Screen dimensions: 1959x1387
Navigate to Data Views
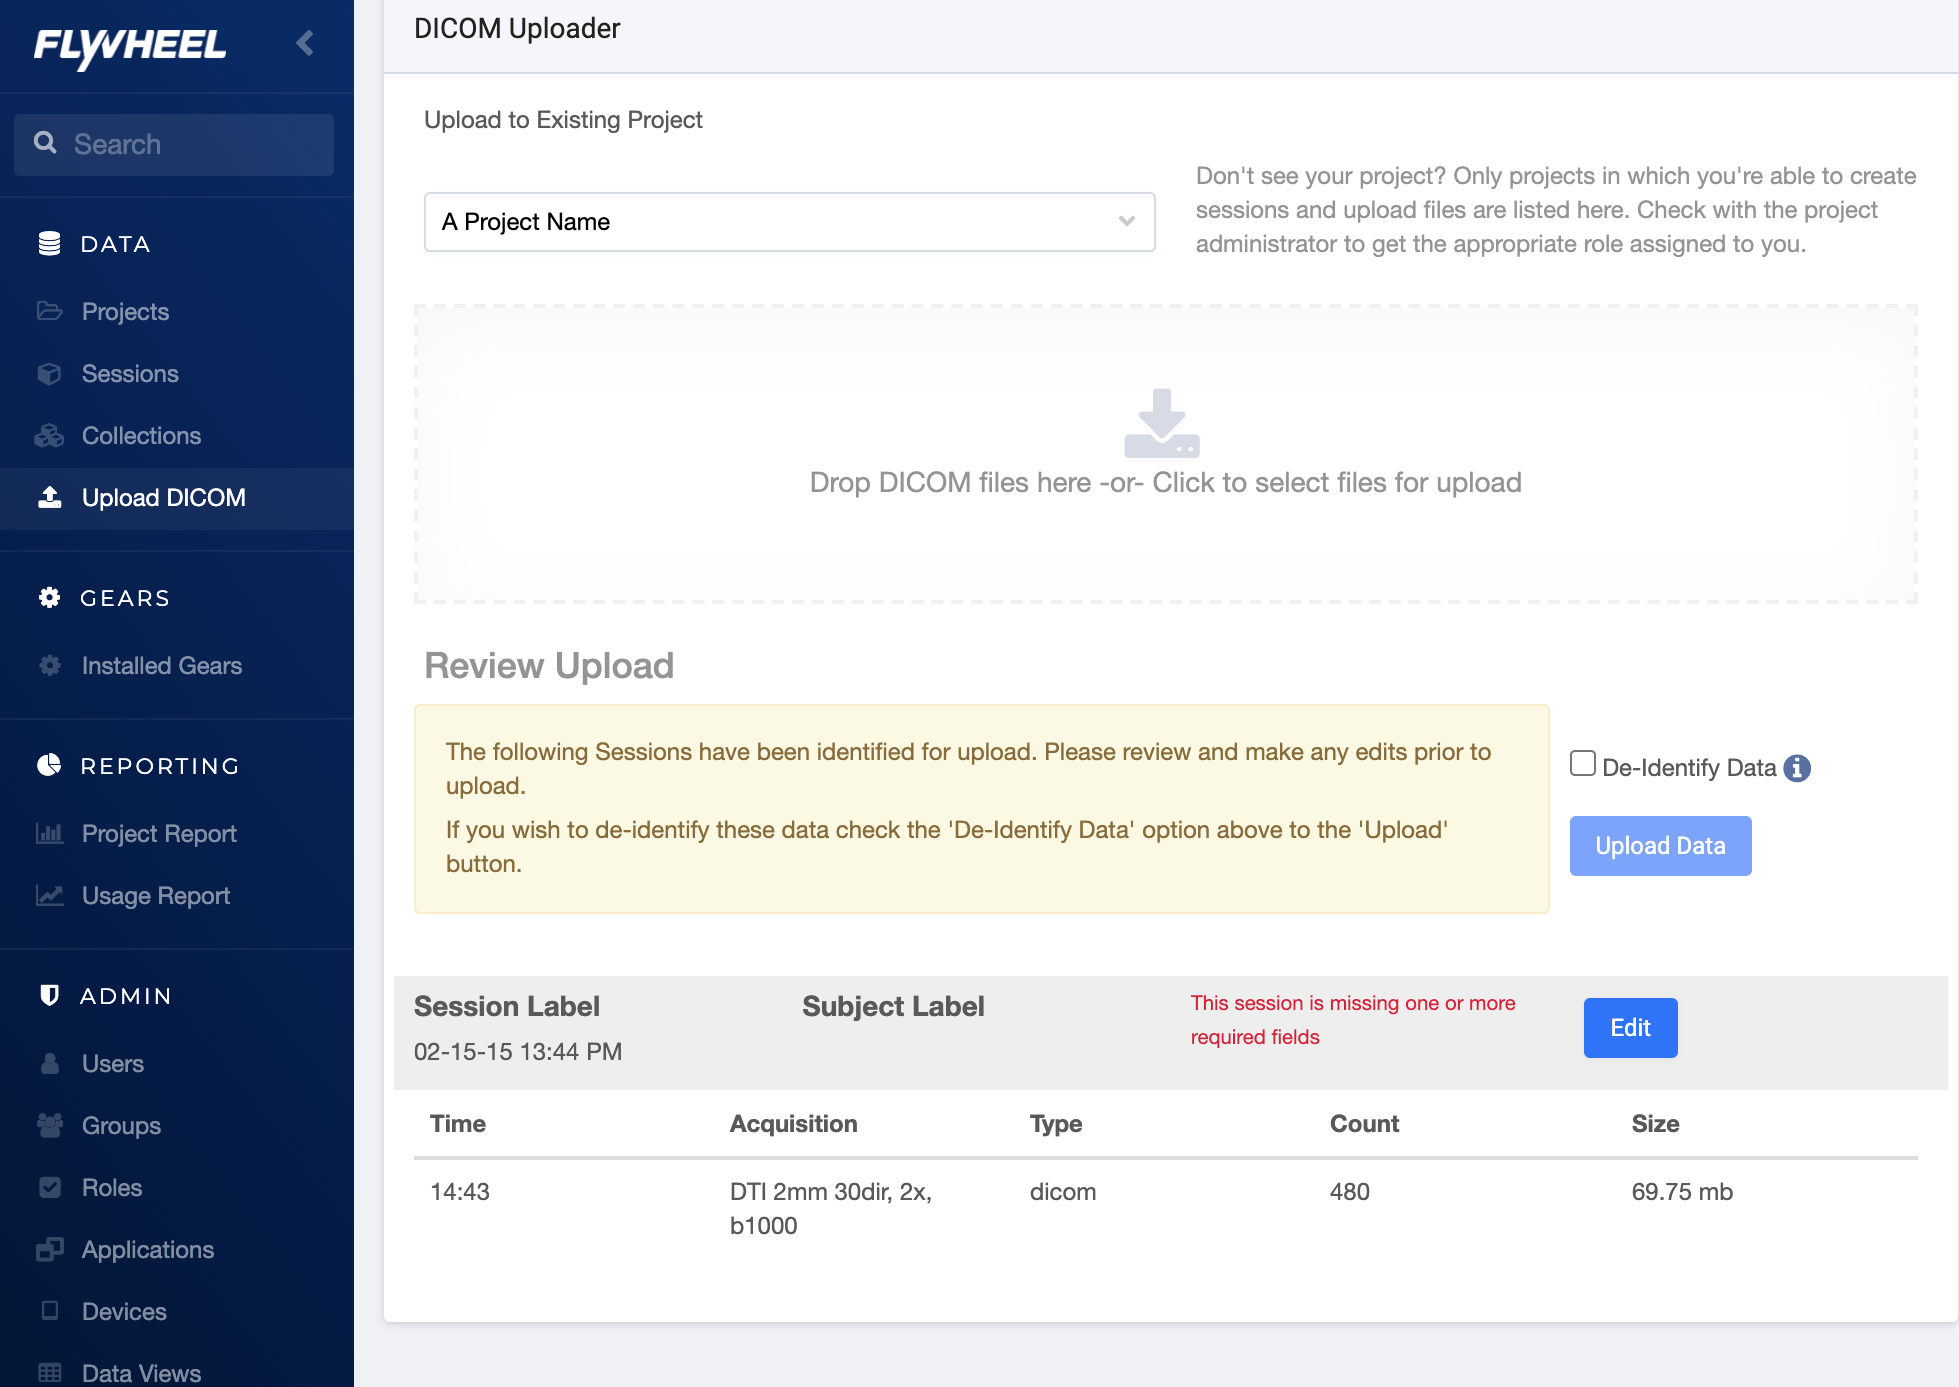(x=140, y=1372)
